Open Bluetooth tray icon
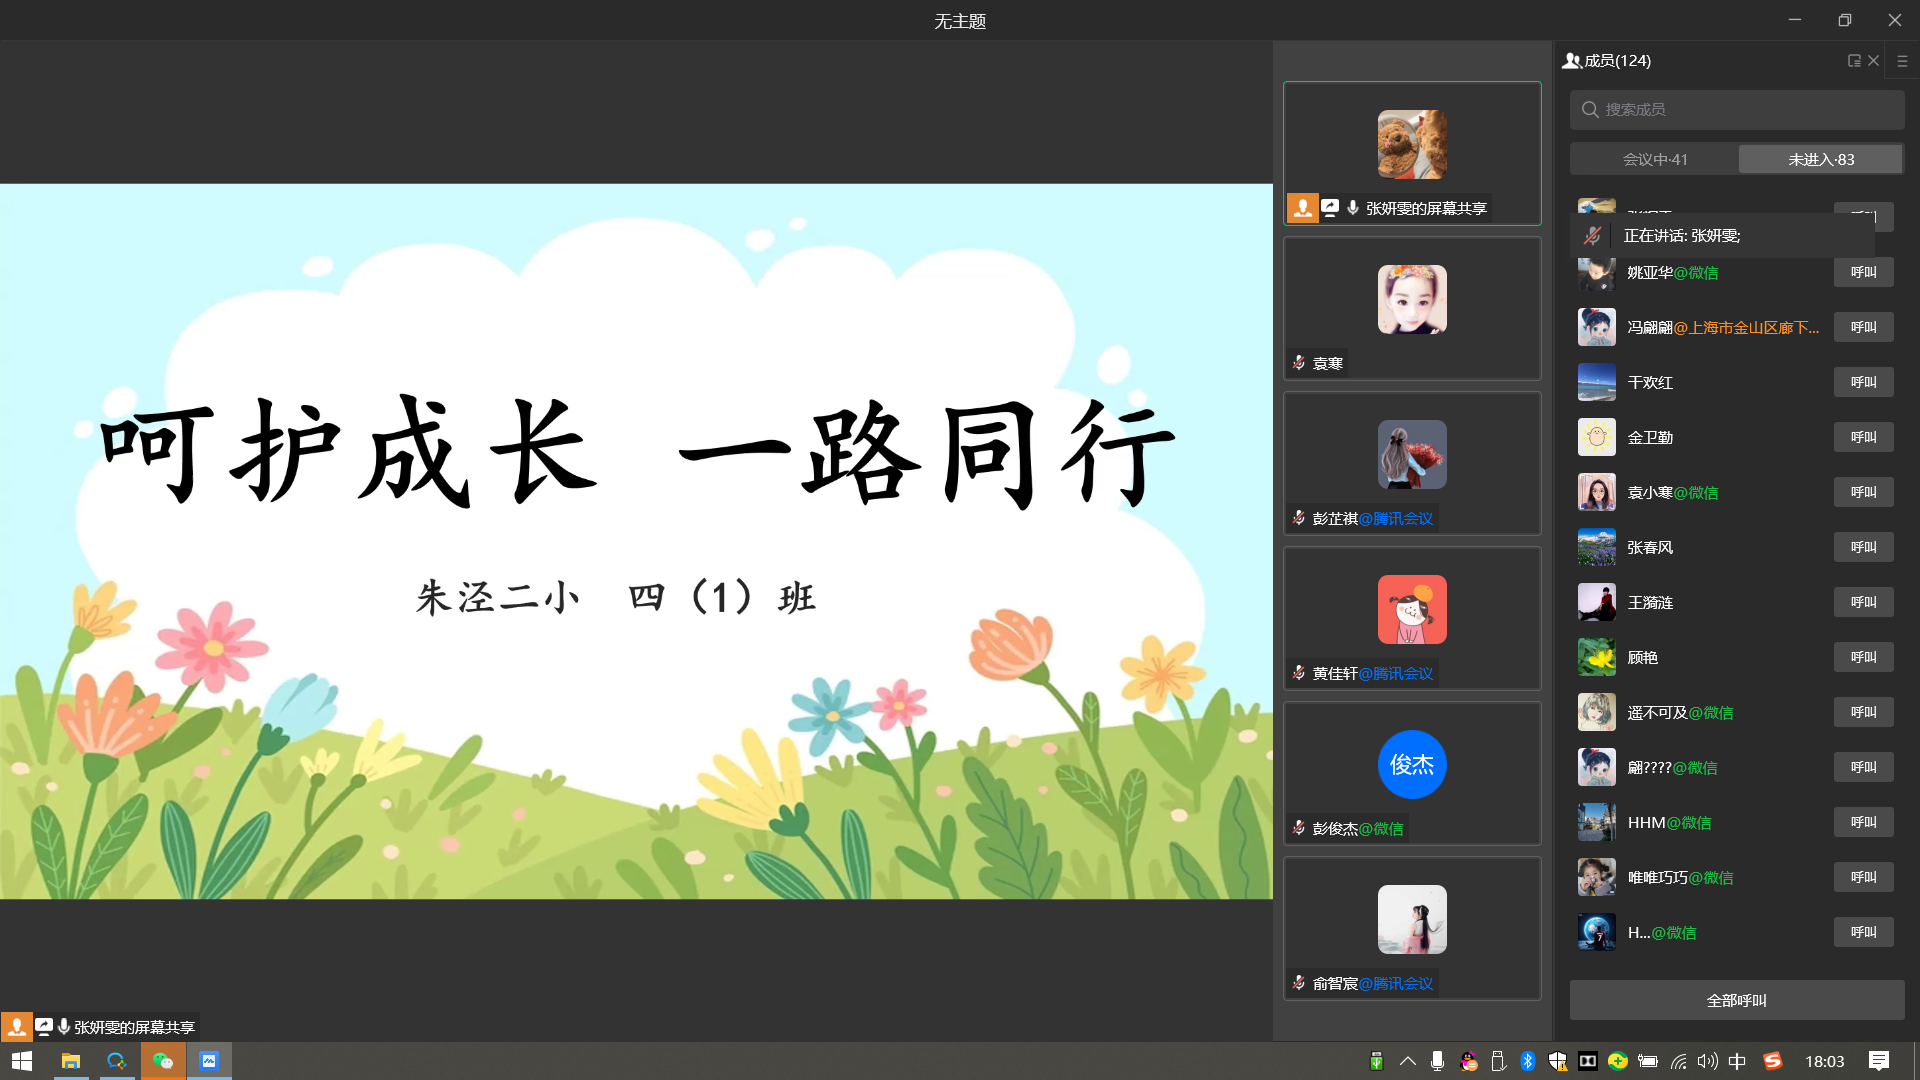Screen dimensions: 1920x1080 point(1527,1061)
